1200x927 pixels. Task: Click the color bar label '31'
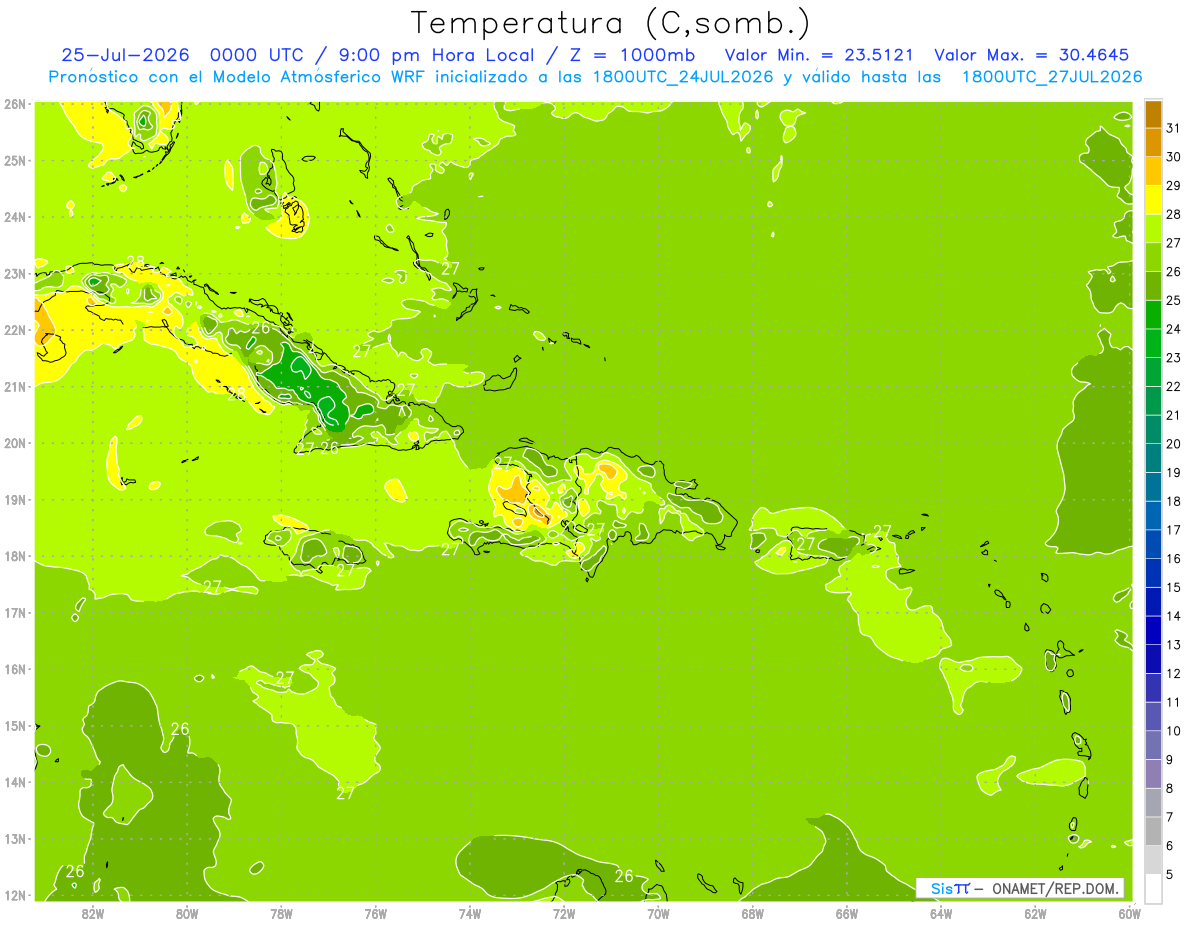click(1174, 128)
